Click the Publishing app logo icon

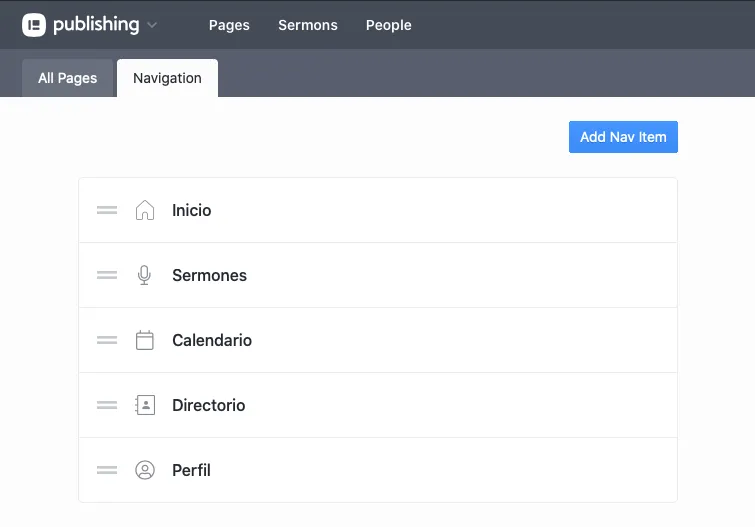(34, 25)
